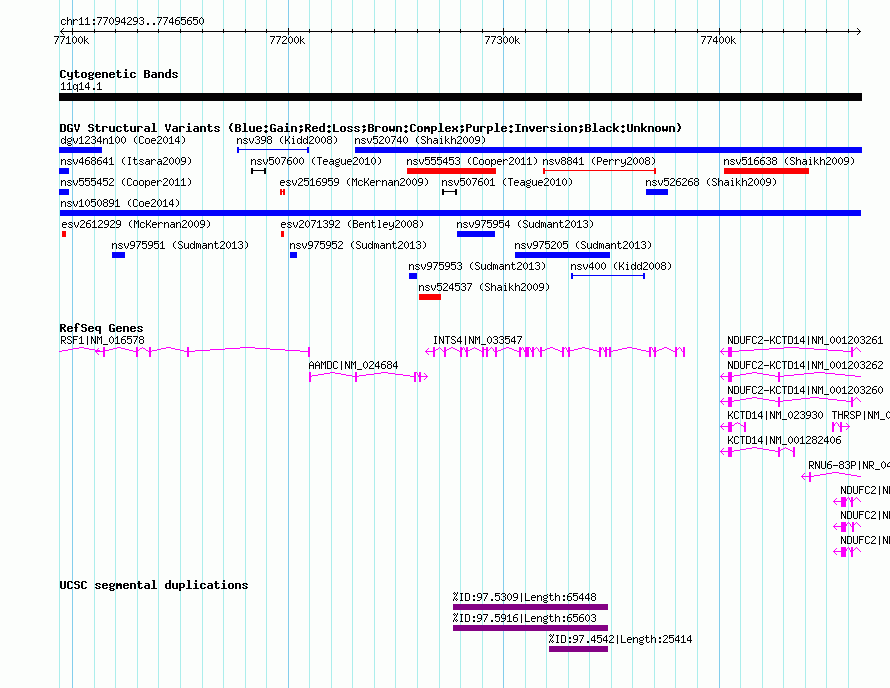Click the red bar of nsv524537 (Shaikh2009)
This screenshot has height=688, width=890.
tap(430, 297)
